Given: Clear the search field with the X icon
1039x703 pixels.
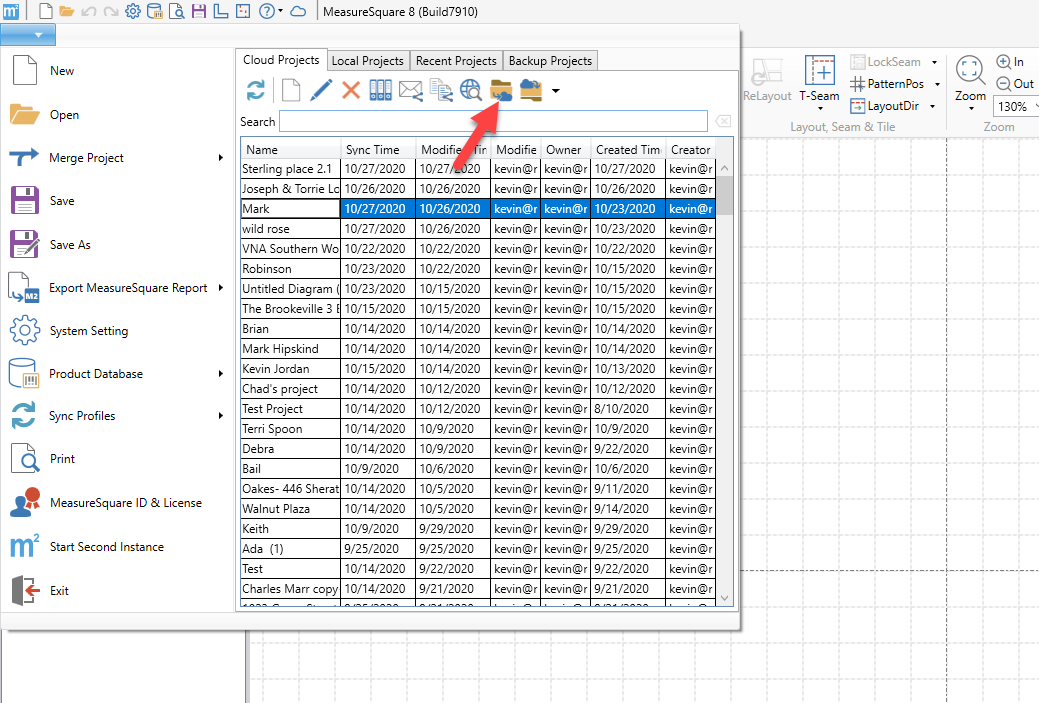Looking at the screenshot, I should [x=724, y=121].
